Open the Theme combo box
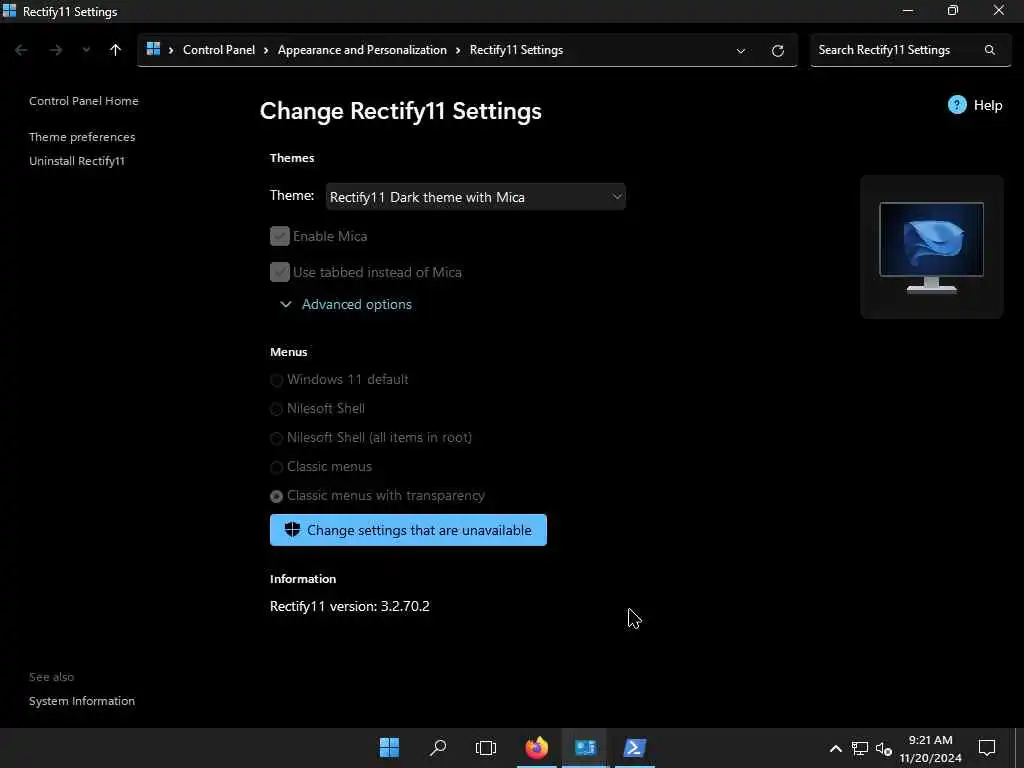 475,197
